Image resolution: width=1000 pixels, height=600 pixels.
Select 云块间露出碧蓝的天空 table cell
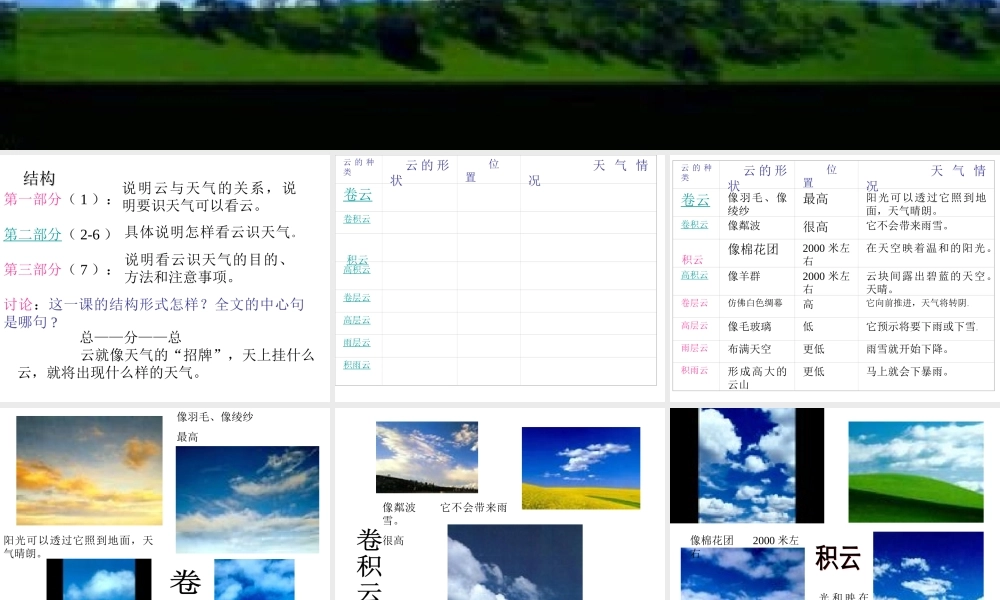coord(929,282)
